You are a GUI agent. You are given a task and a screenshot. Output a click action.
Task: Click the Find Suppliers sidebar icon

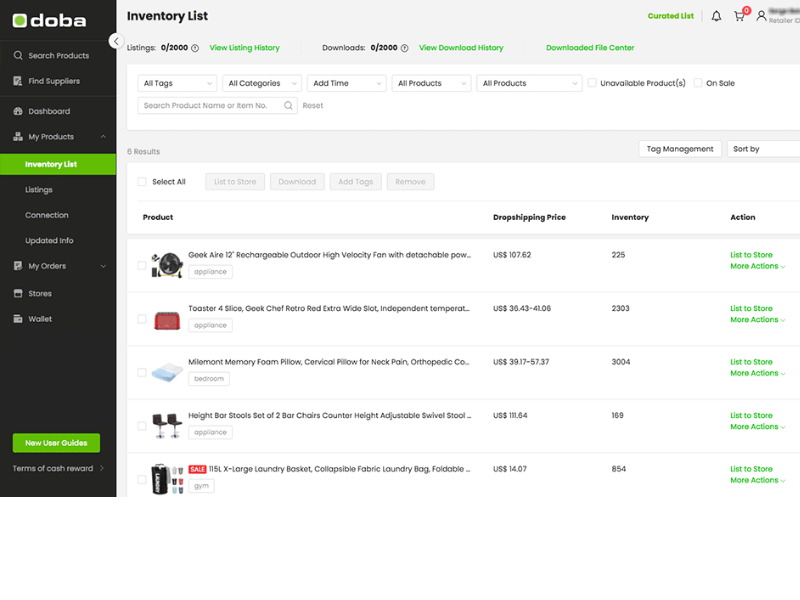click(x=18, y=81)
